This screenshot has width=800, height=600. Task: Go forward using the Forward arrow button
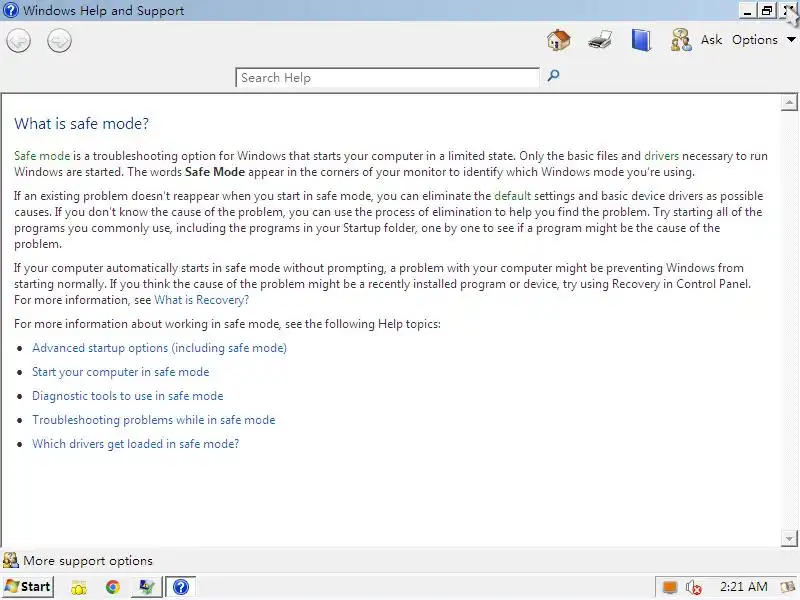click(59, 41)
